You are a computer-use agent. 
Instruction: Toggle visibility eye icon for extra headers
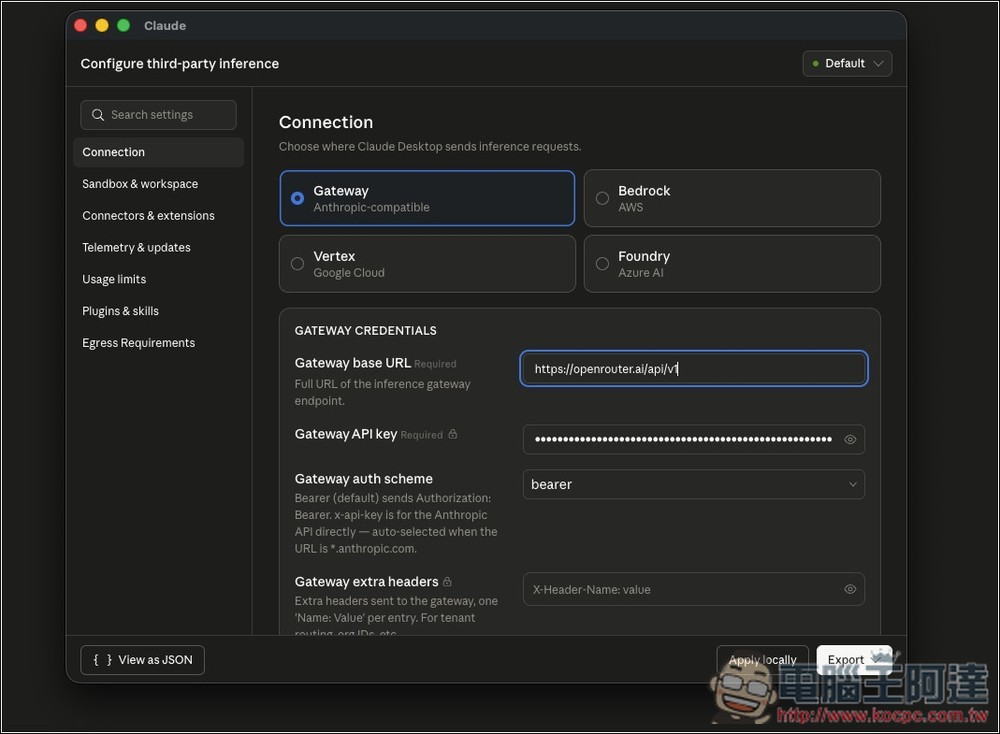point(850,589)
